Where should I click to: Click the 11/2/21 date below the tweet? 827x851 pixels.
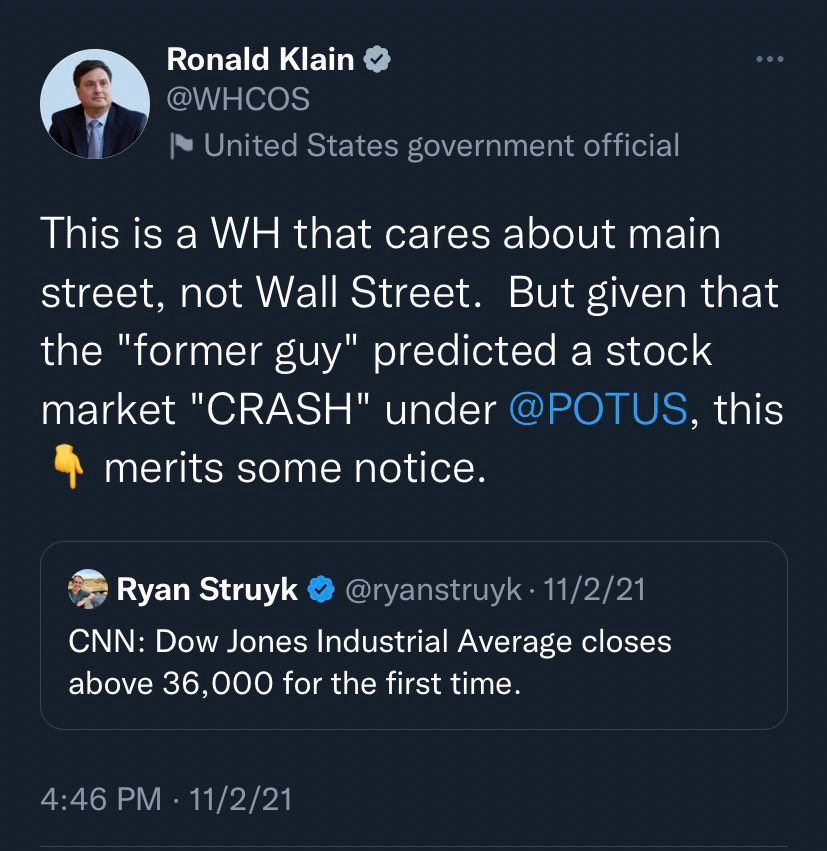pos(240,799)
